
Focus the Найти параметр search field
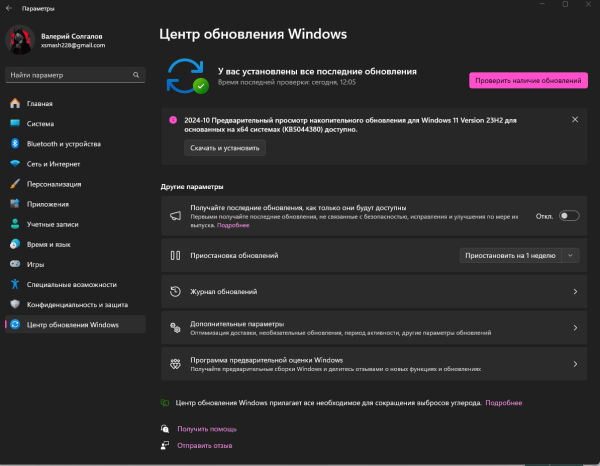(68, 75)
